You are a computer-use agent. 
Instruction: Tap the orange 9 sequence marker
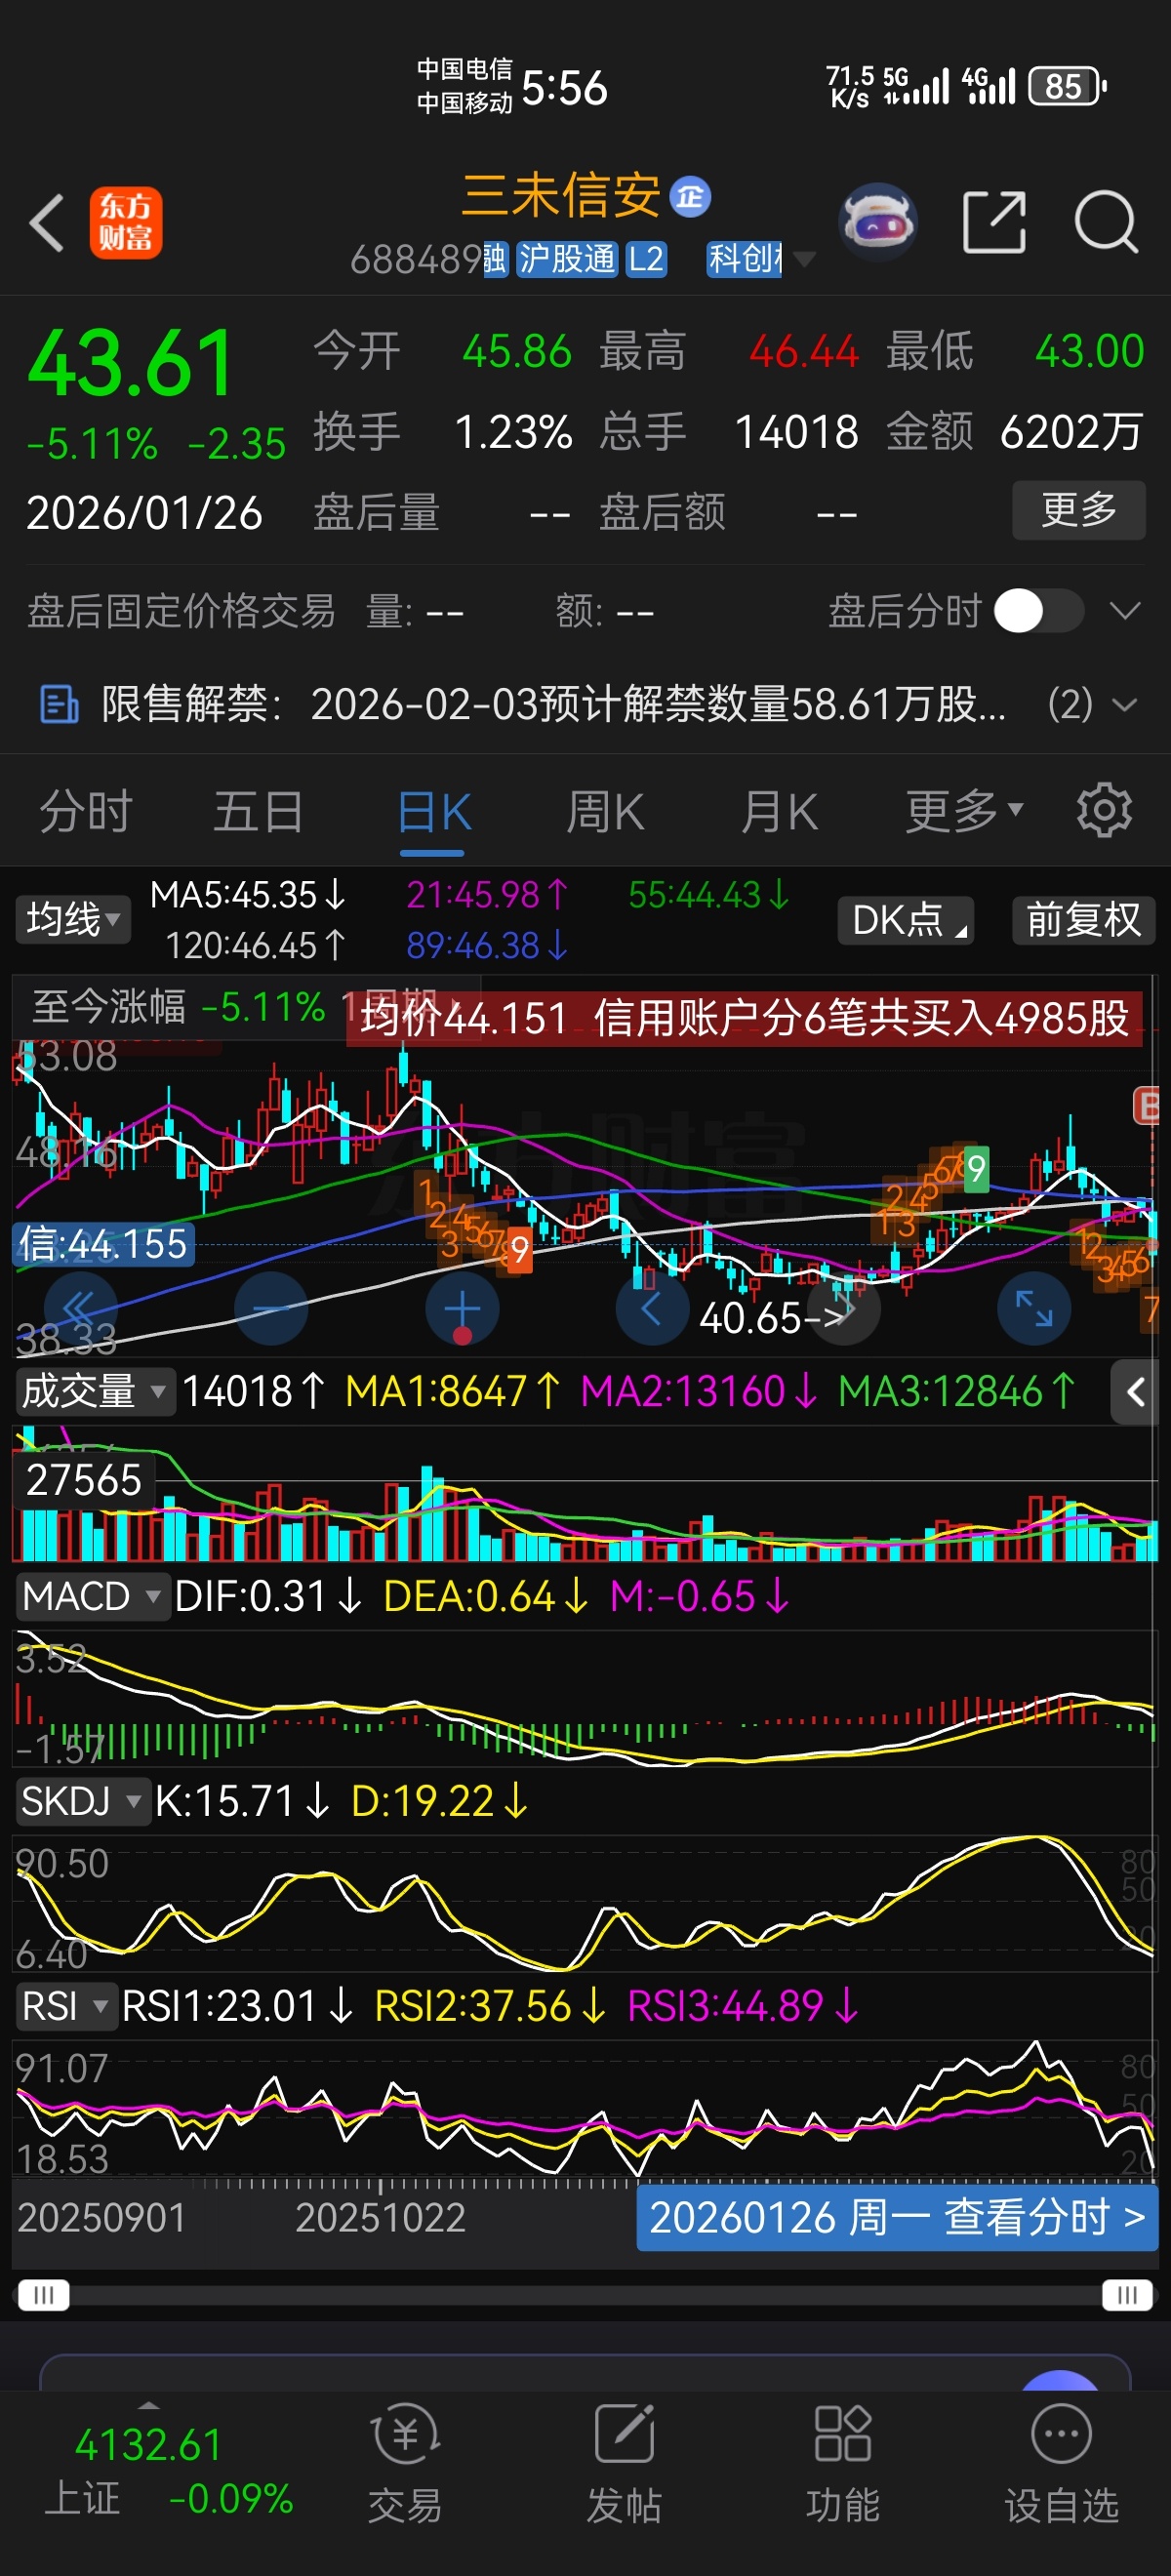(519, 1250)
